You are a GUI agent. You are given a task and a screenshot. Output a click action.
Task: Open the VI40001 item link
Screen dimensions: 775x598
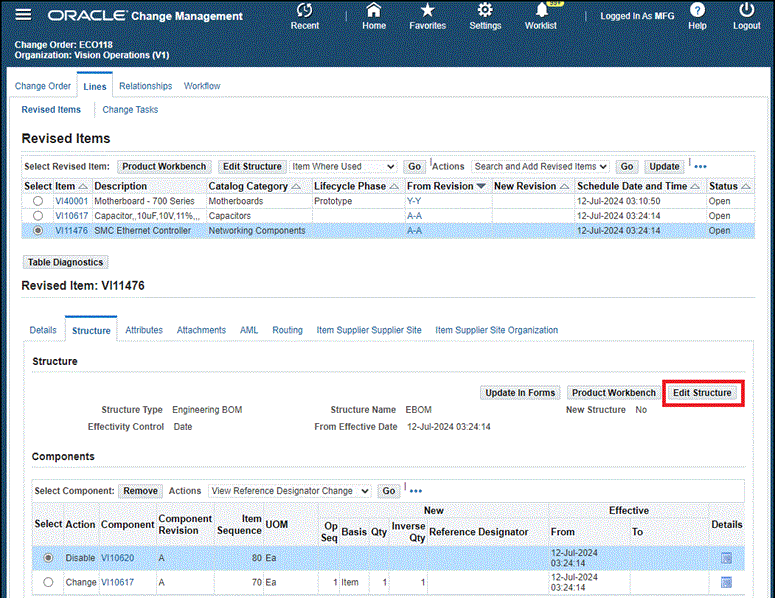(72, 201)
